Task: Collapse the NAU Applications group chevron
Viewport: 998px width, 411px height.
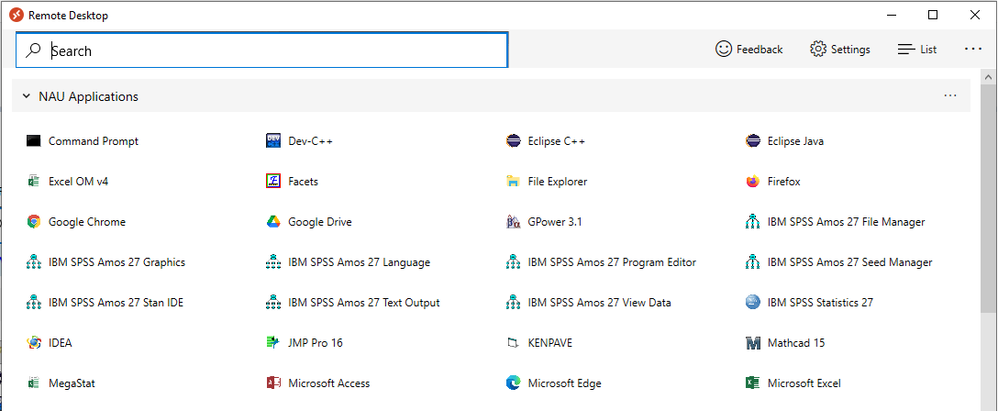Action: tap(26, 97)
